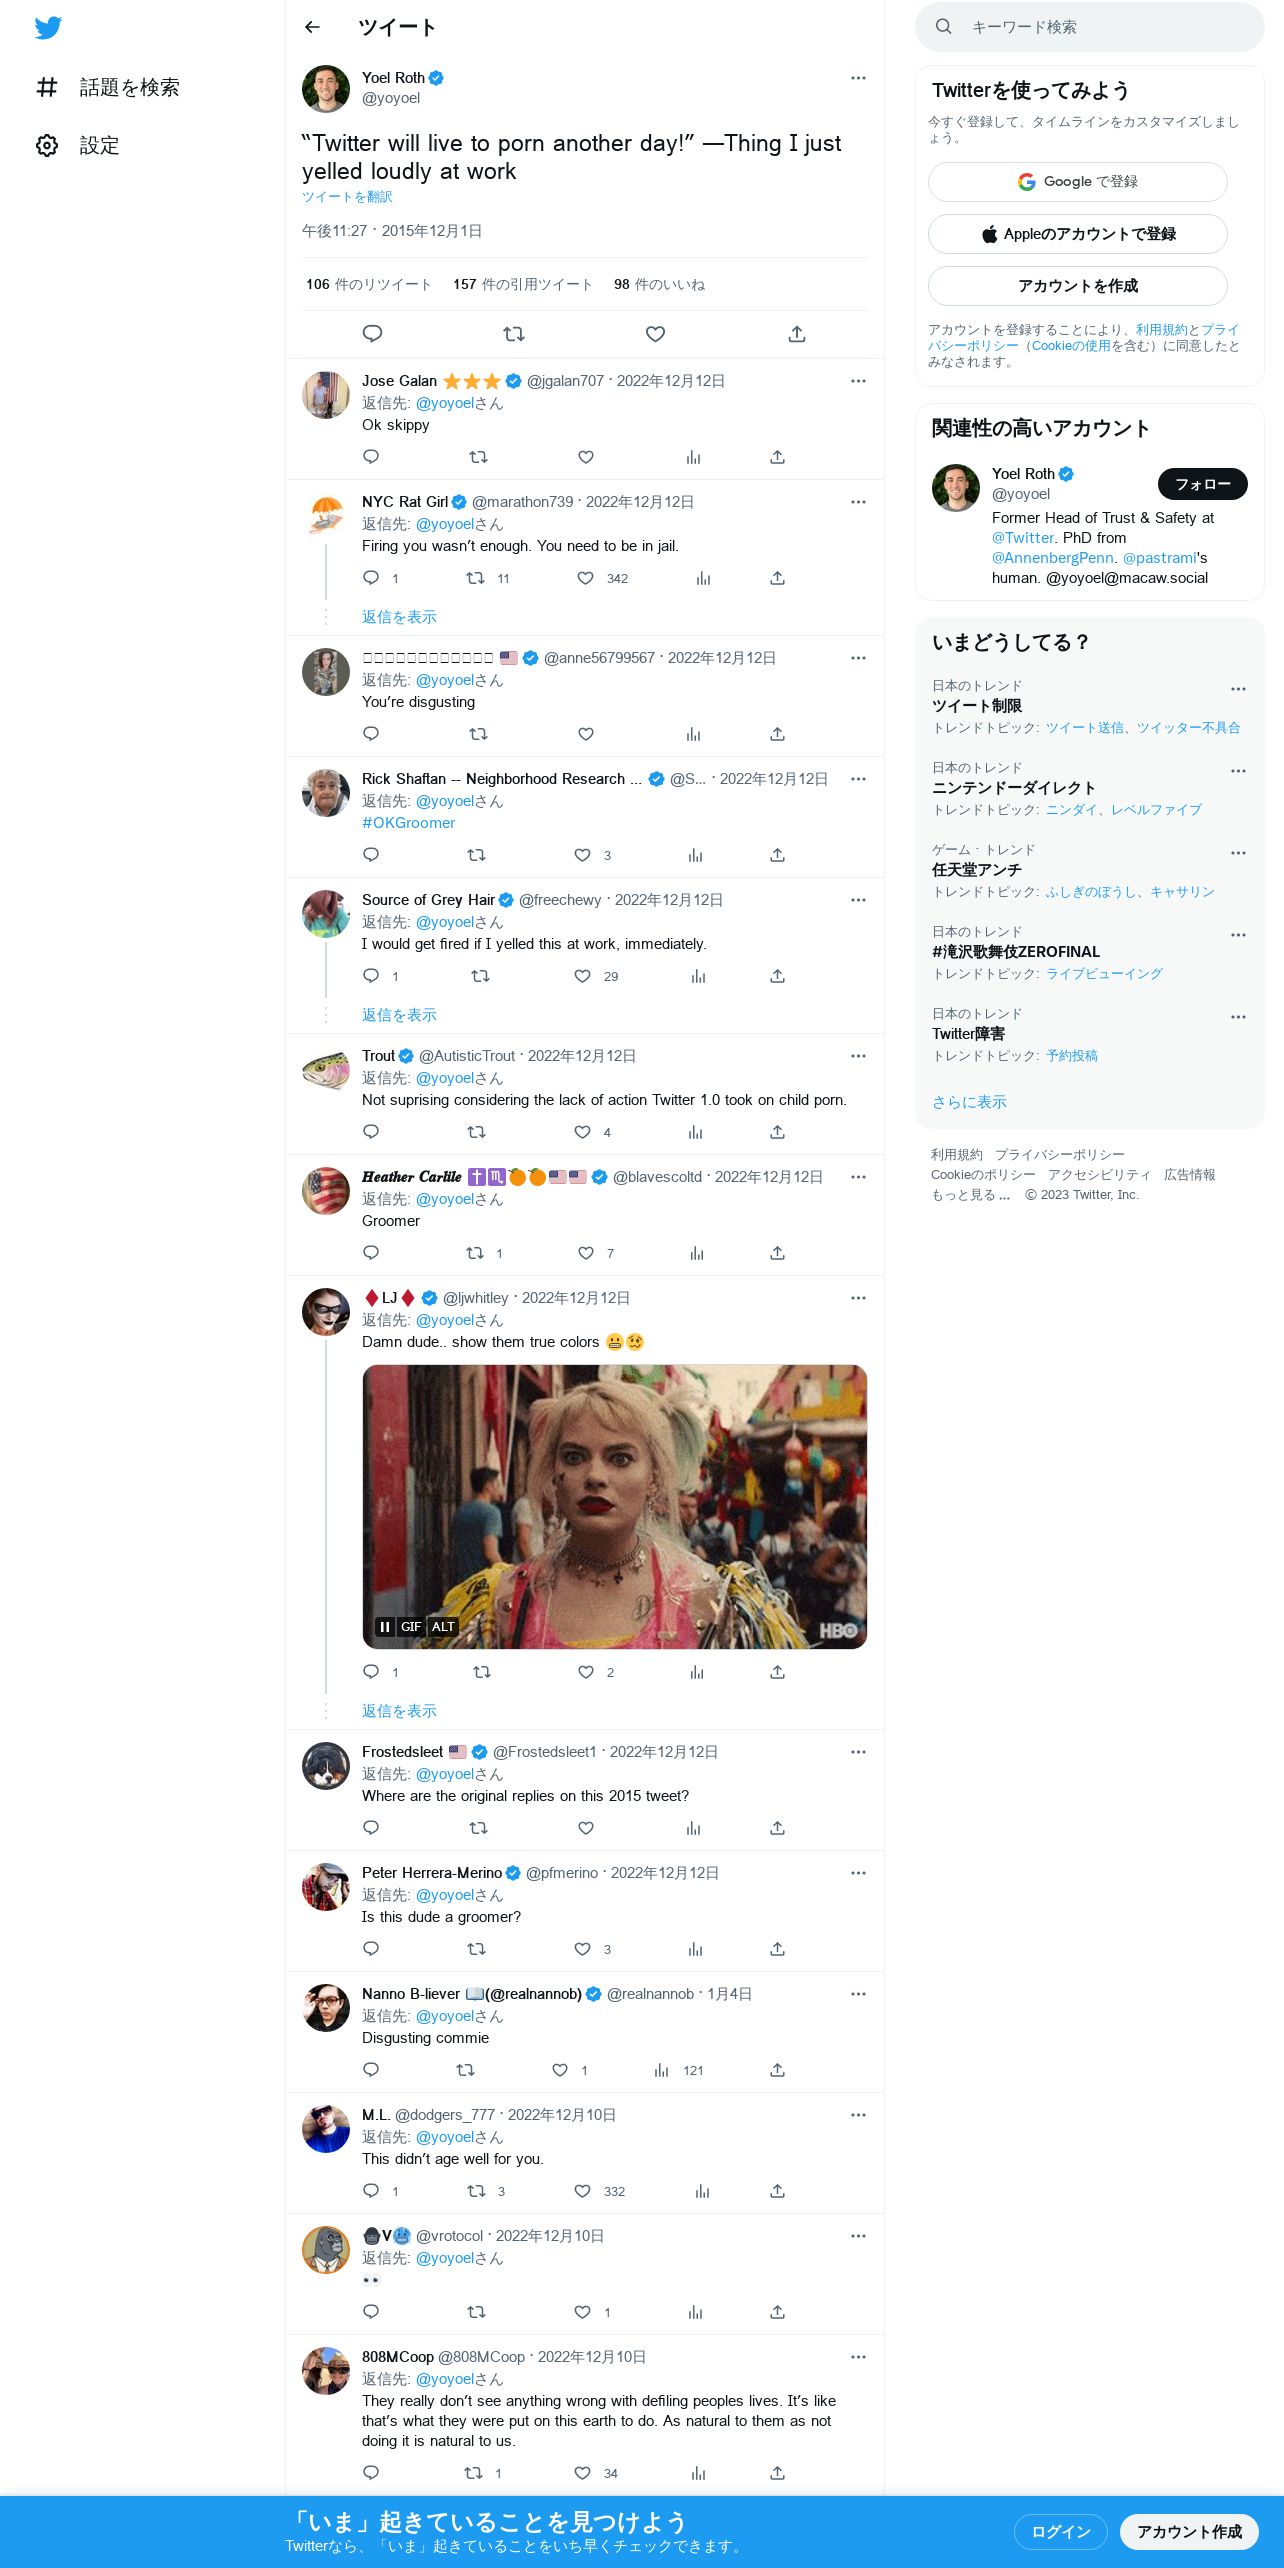Expand replies under Source of Grey Hair tweet
The height and width of the screenshot is (2568, 1284).
click(x=399, y=1015)
